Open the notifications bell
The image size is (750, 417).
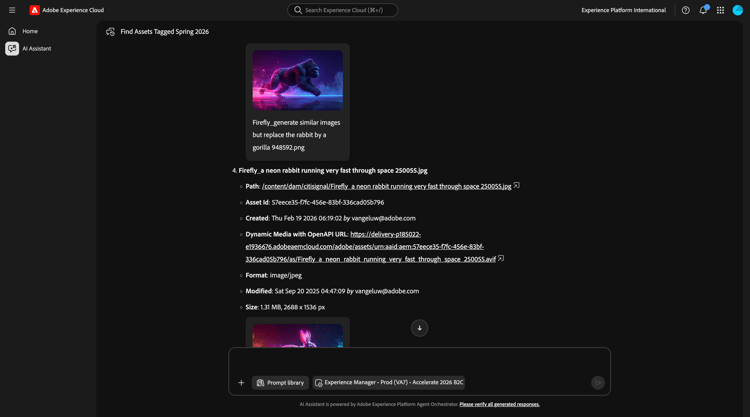[x=703, y=10]
